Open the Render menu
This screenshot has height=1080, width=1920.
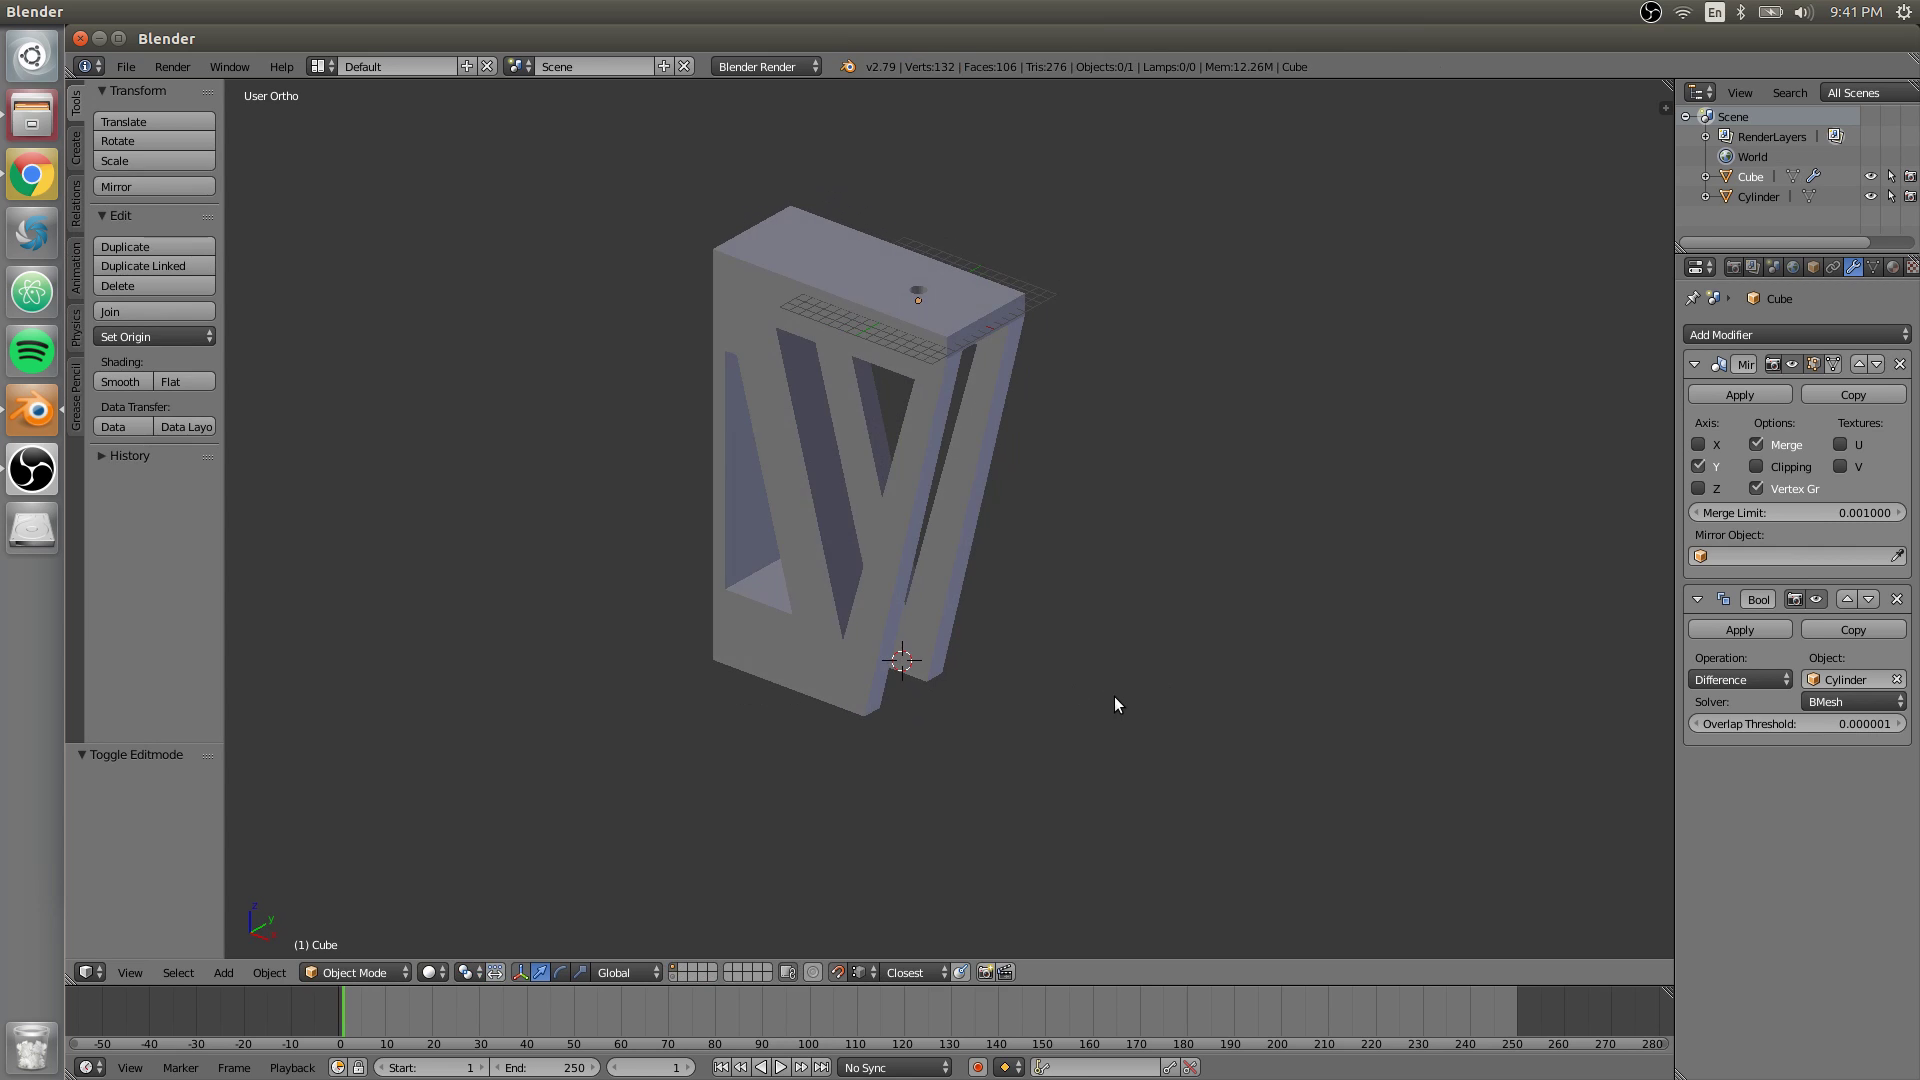(x=172, y=66)
